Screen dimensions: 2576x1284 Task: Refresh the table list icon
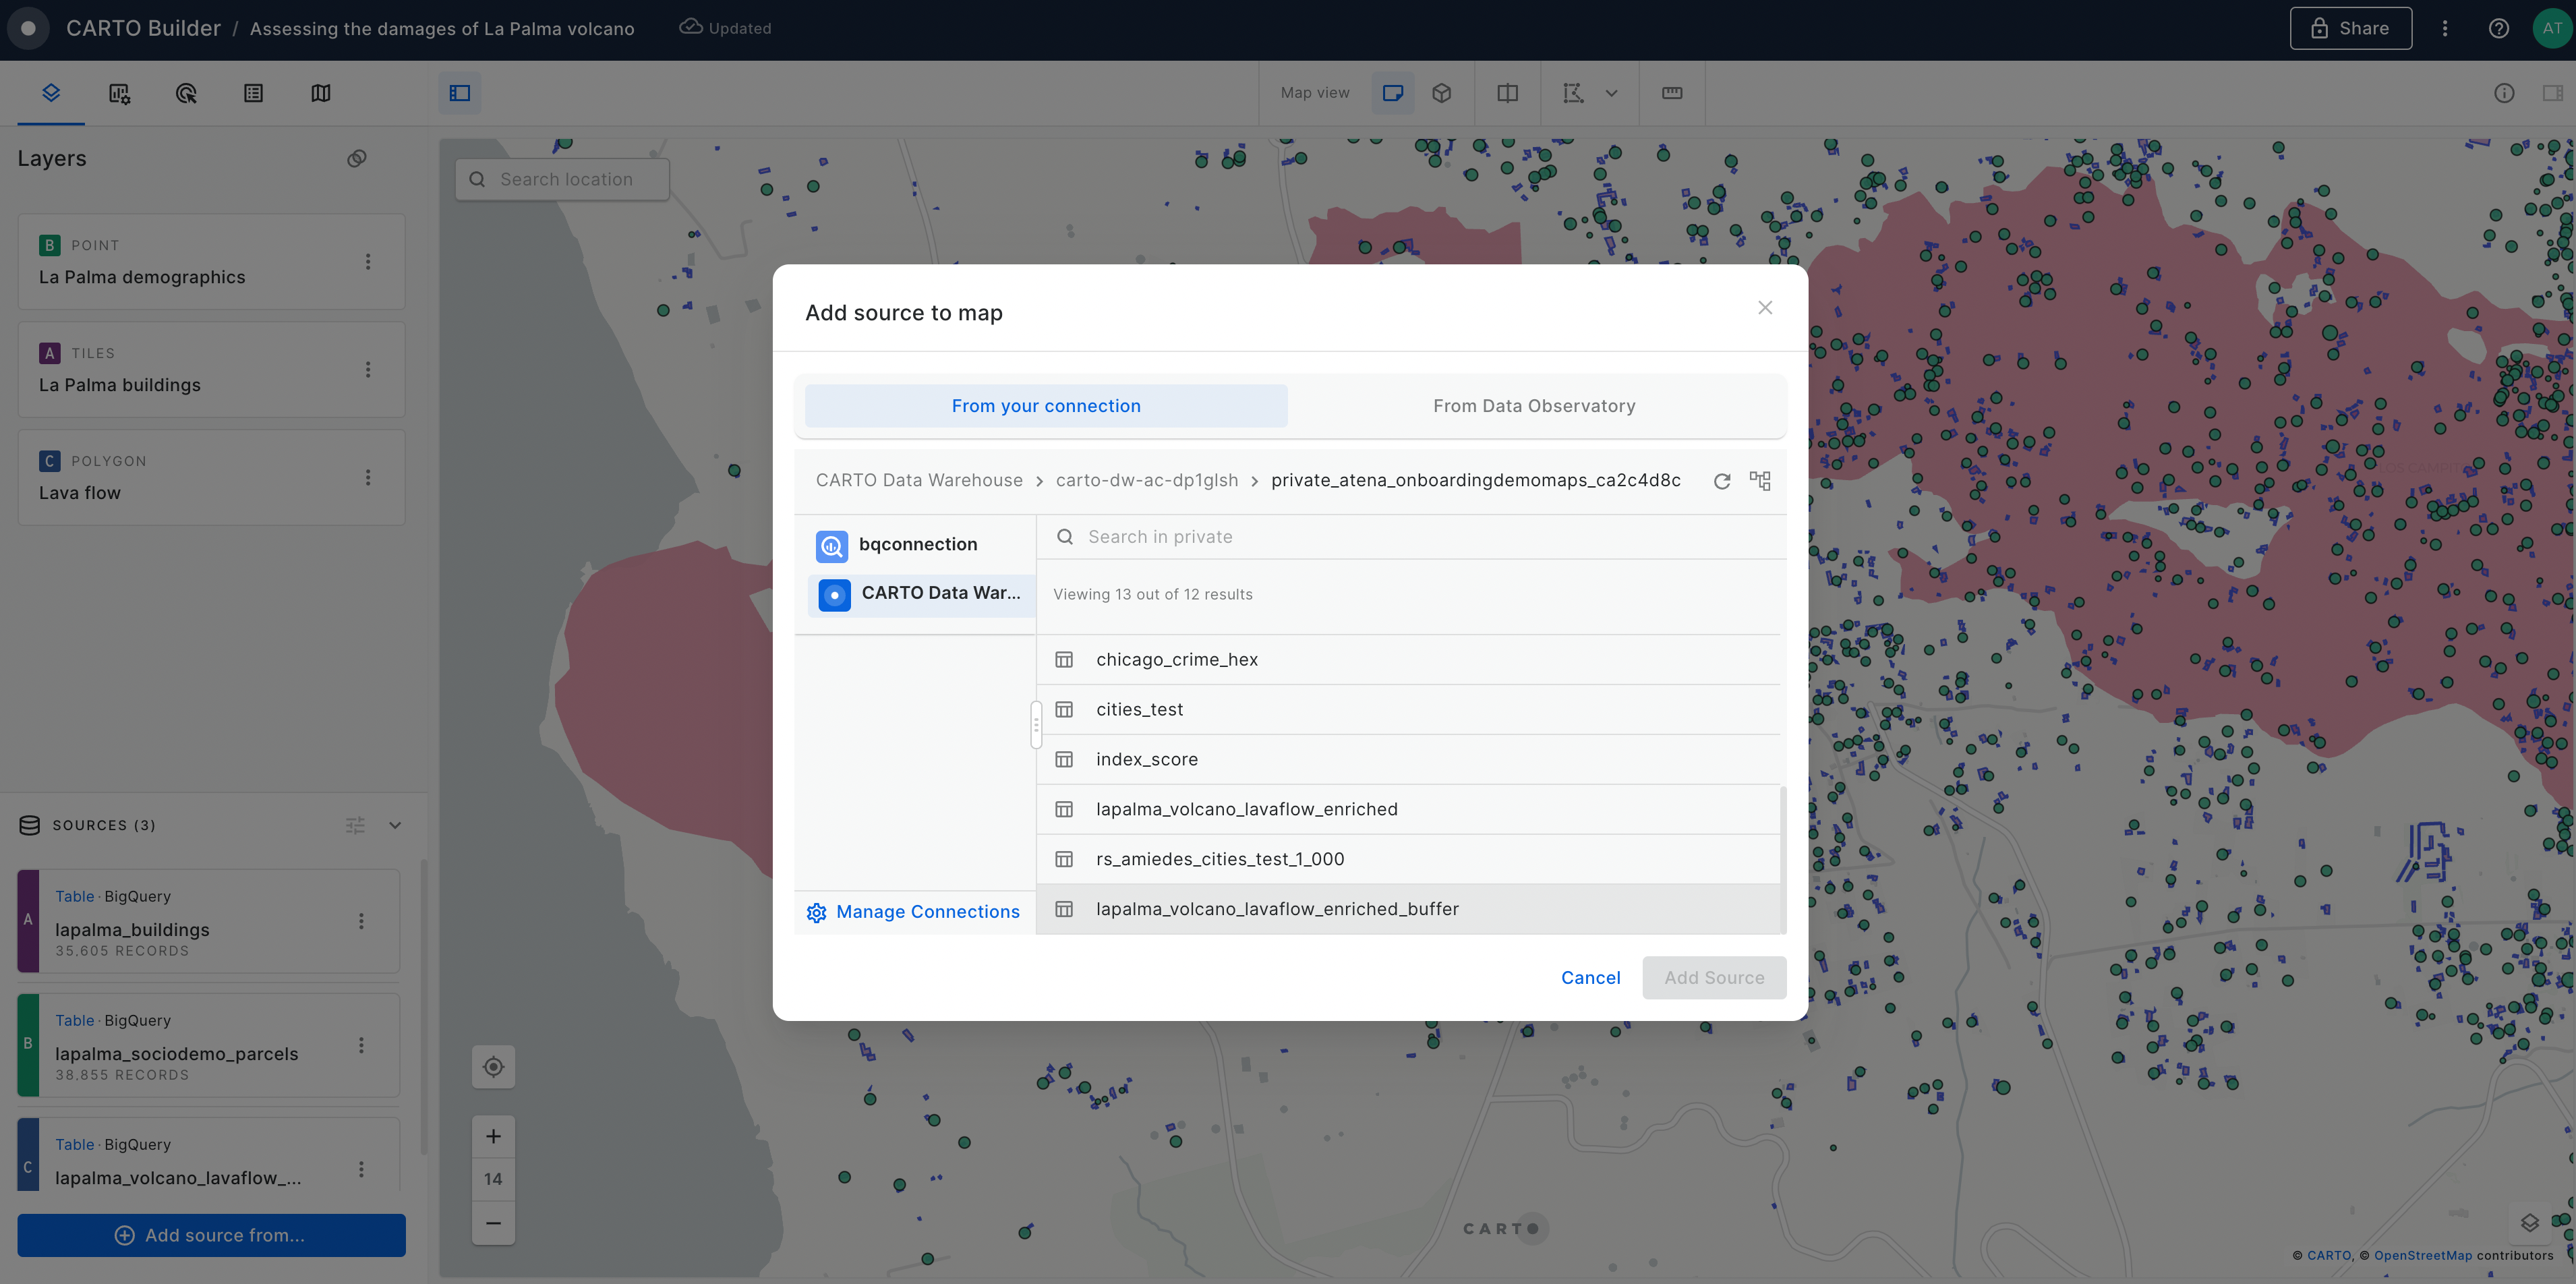pos(1722,481)
